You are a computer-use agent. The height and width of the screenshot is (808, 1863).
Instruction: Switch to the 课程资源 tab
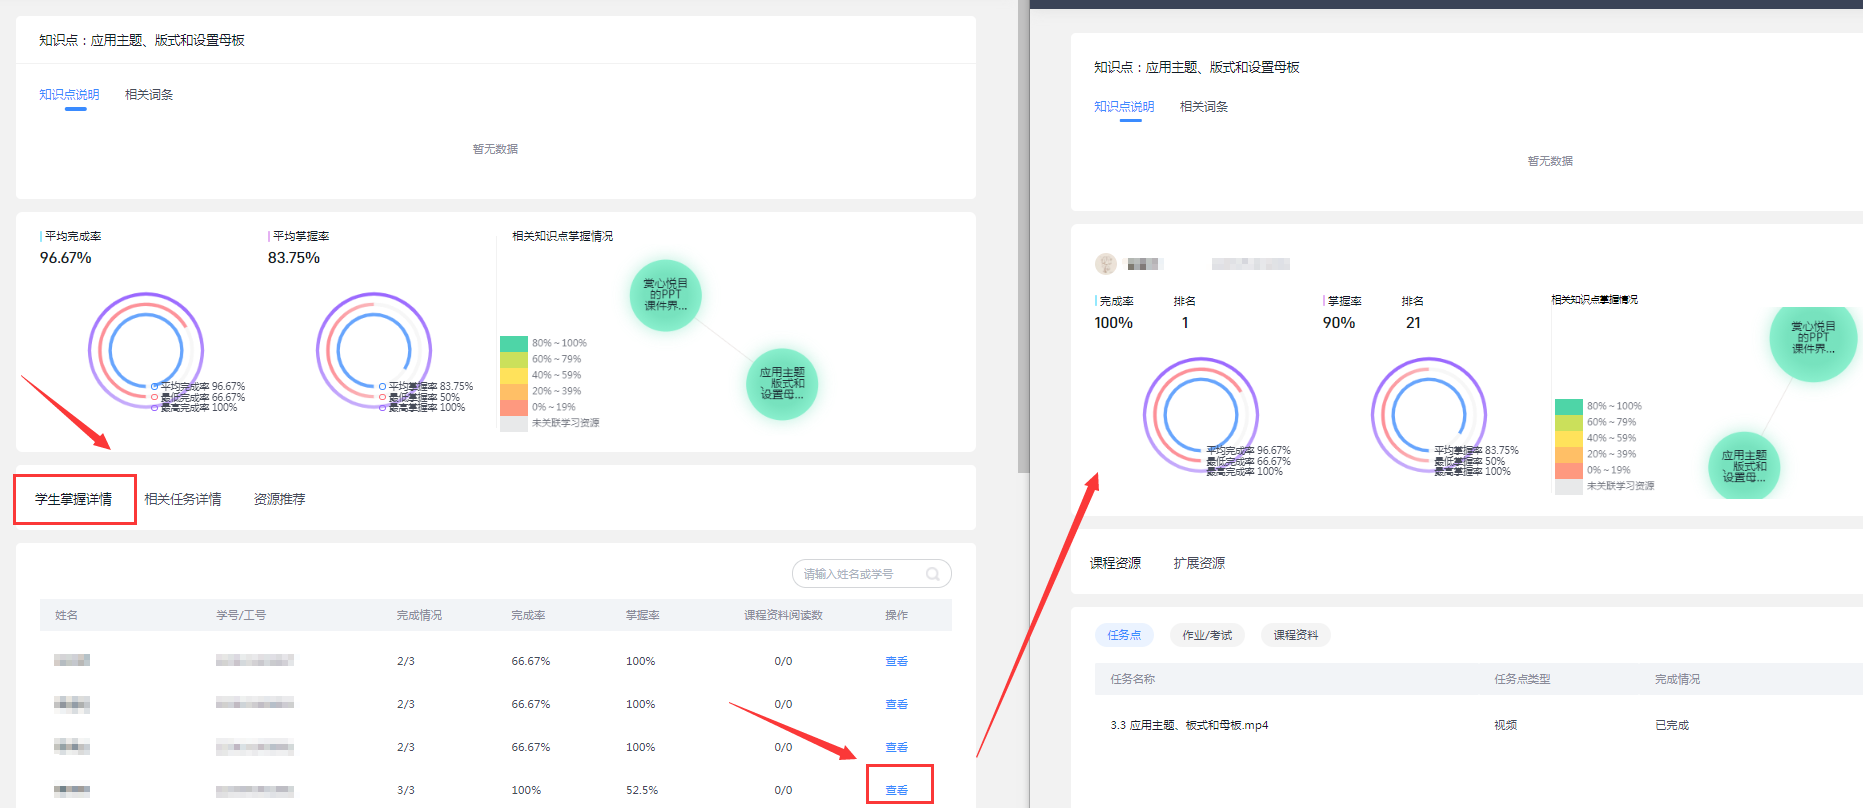click(1115, 563)
